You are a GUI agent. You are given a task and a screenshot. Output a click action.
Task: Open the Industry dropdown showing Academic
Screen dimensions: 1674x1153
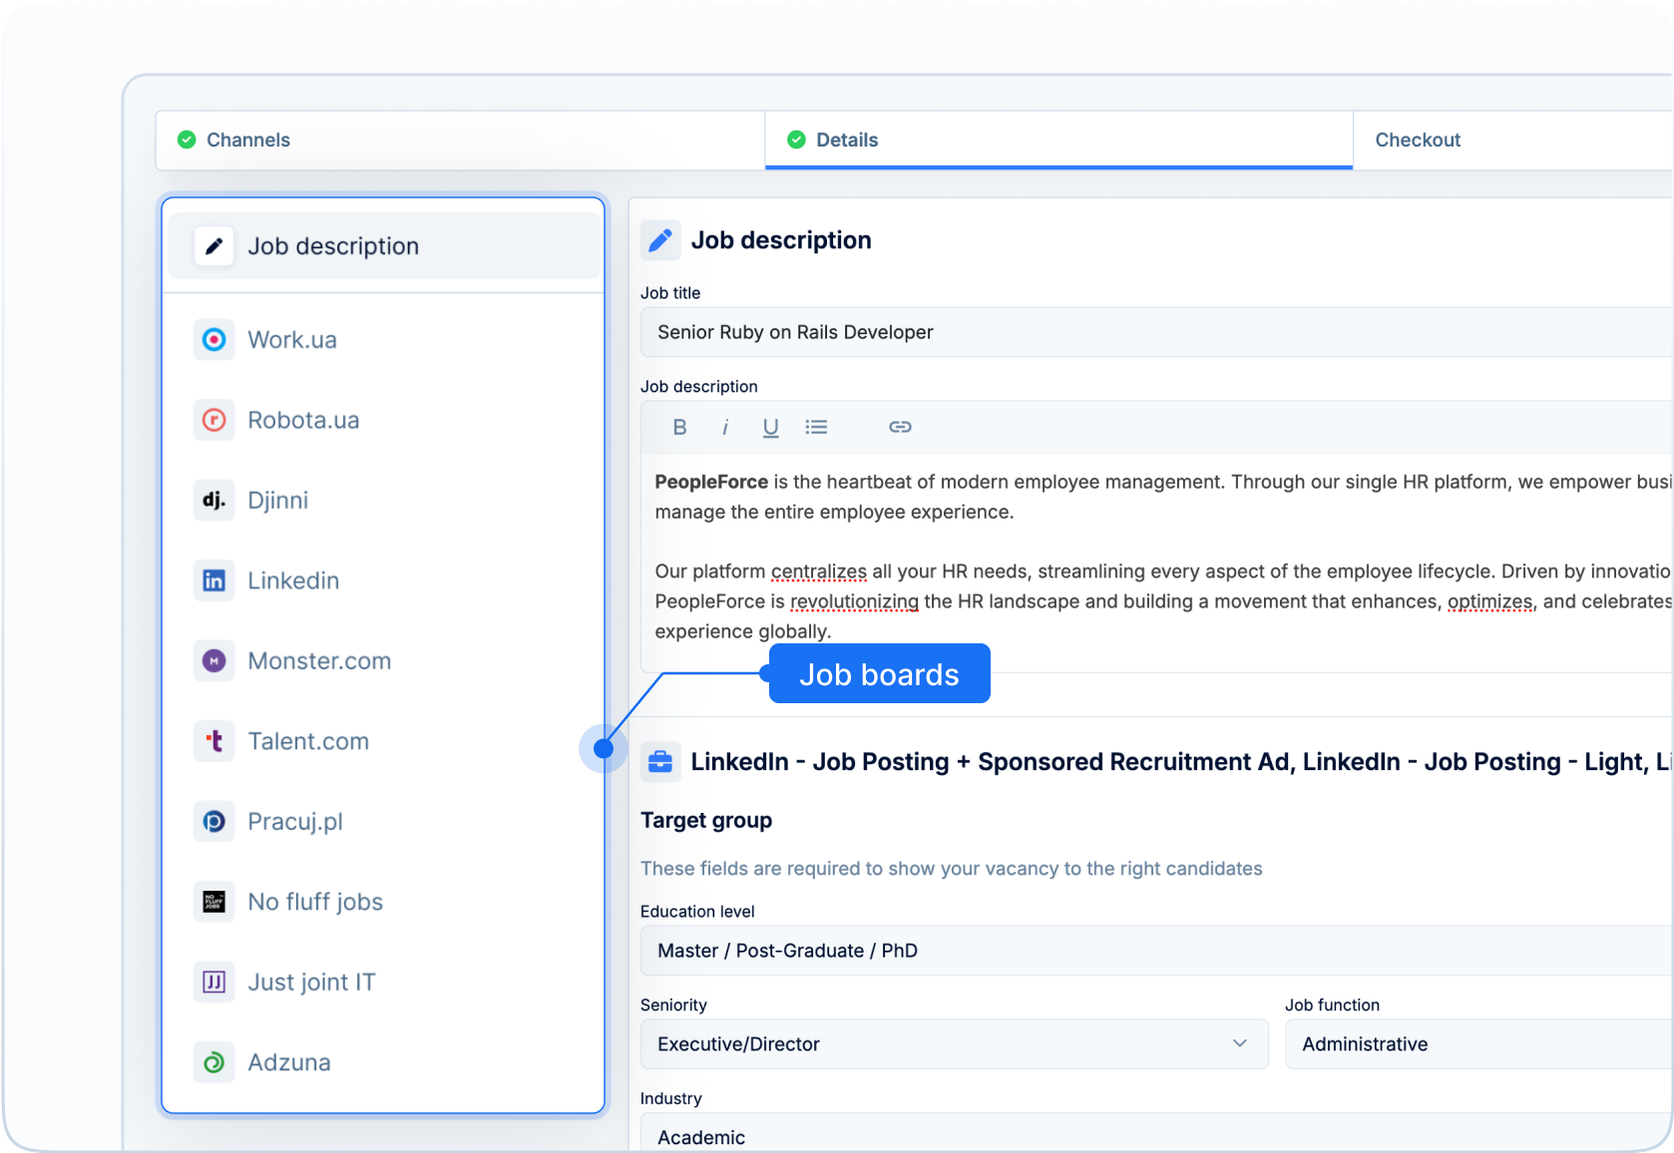click(x=1157, y=1133)
